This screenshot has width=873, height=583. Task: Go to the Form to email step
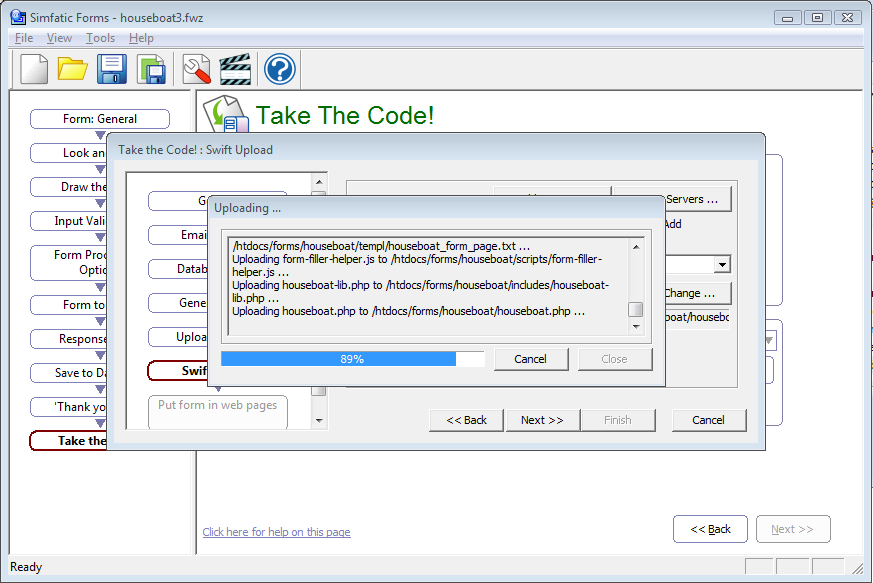point(68,305)
